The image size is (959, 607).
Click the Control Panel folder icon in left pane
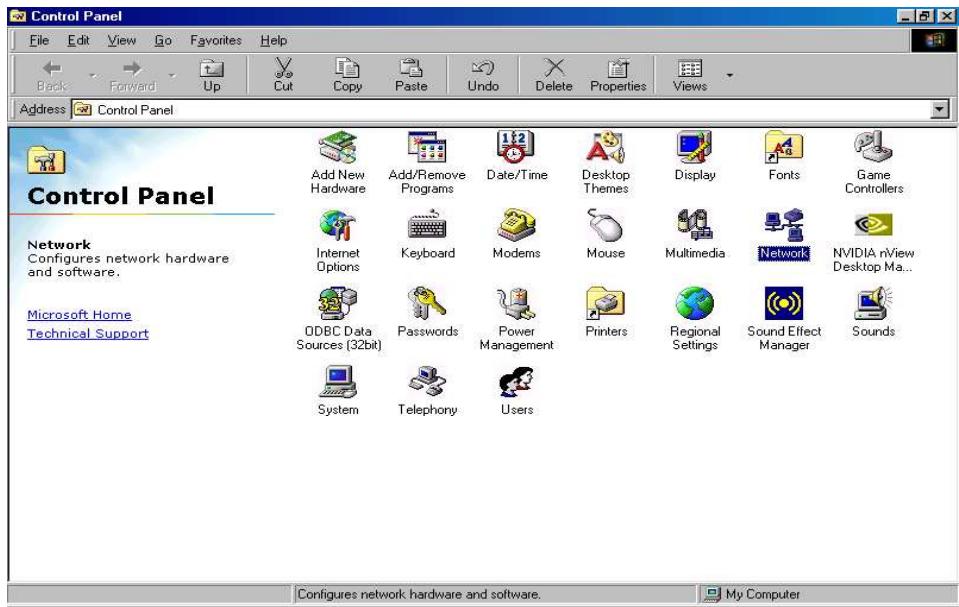[x=46, y=160]
